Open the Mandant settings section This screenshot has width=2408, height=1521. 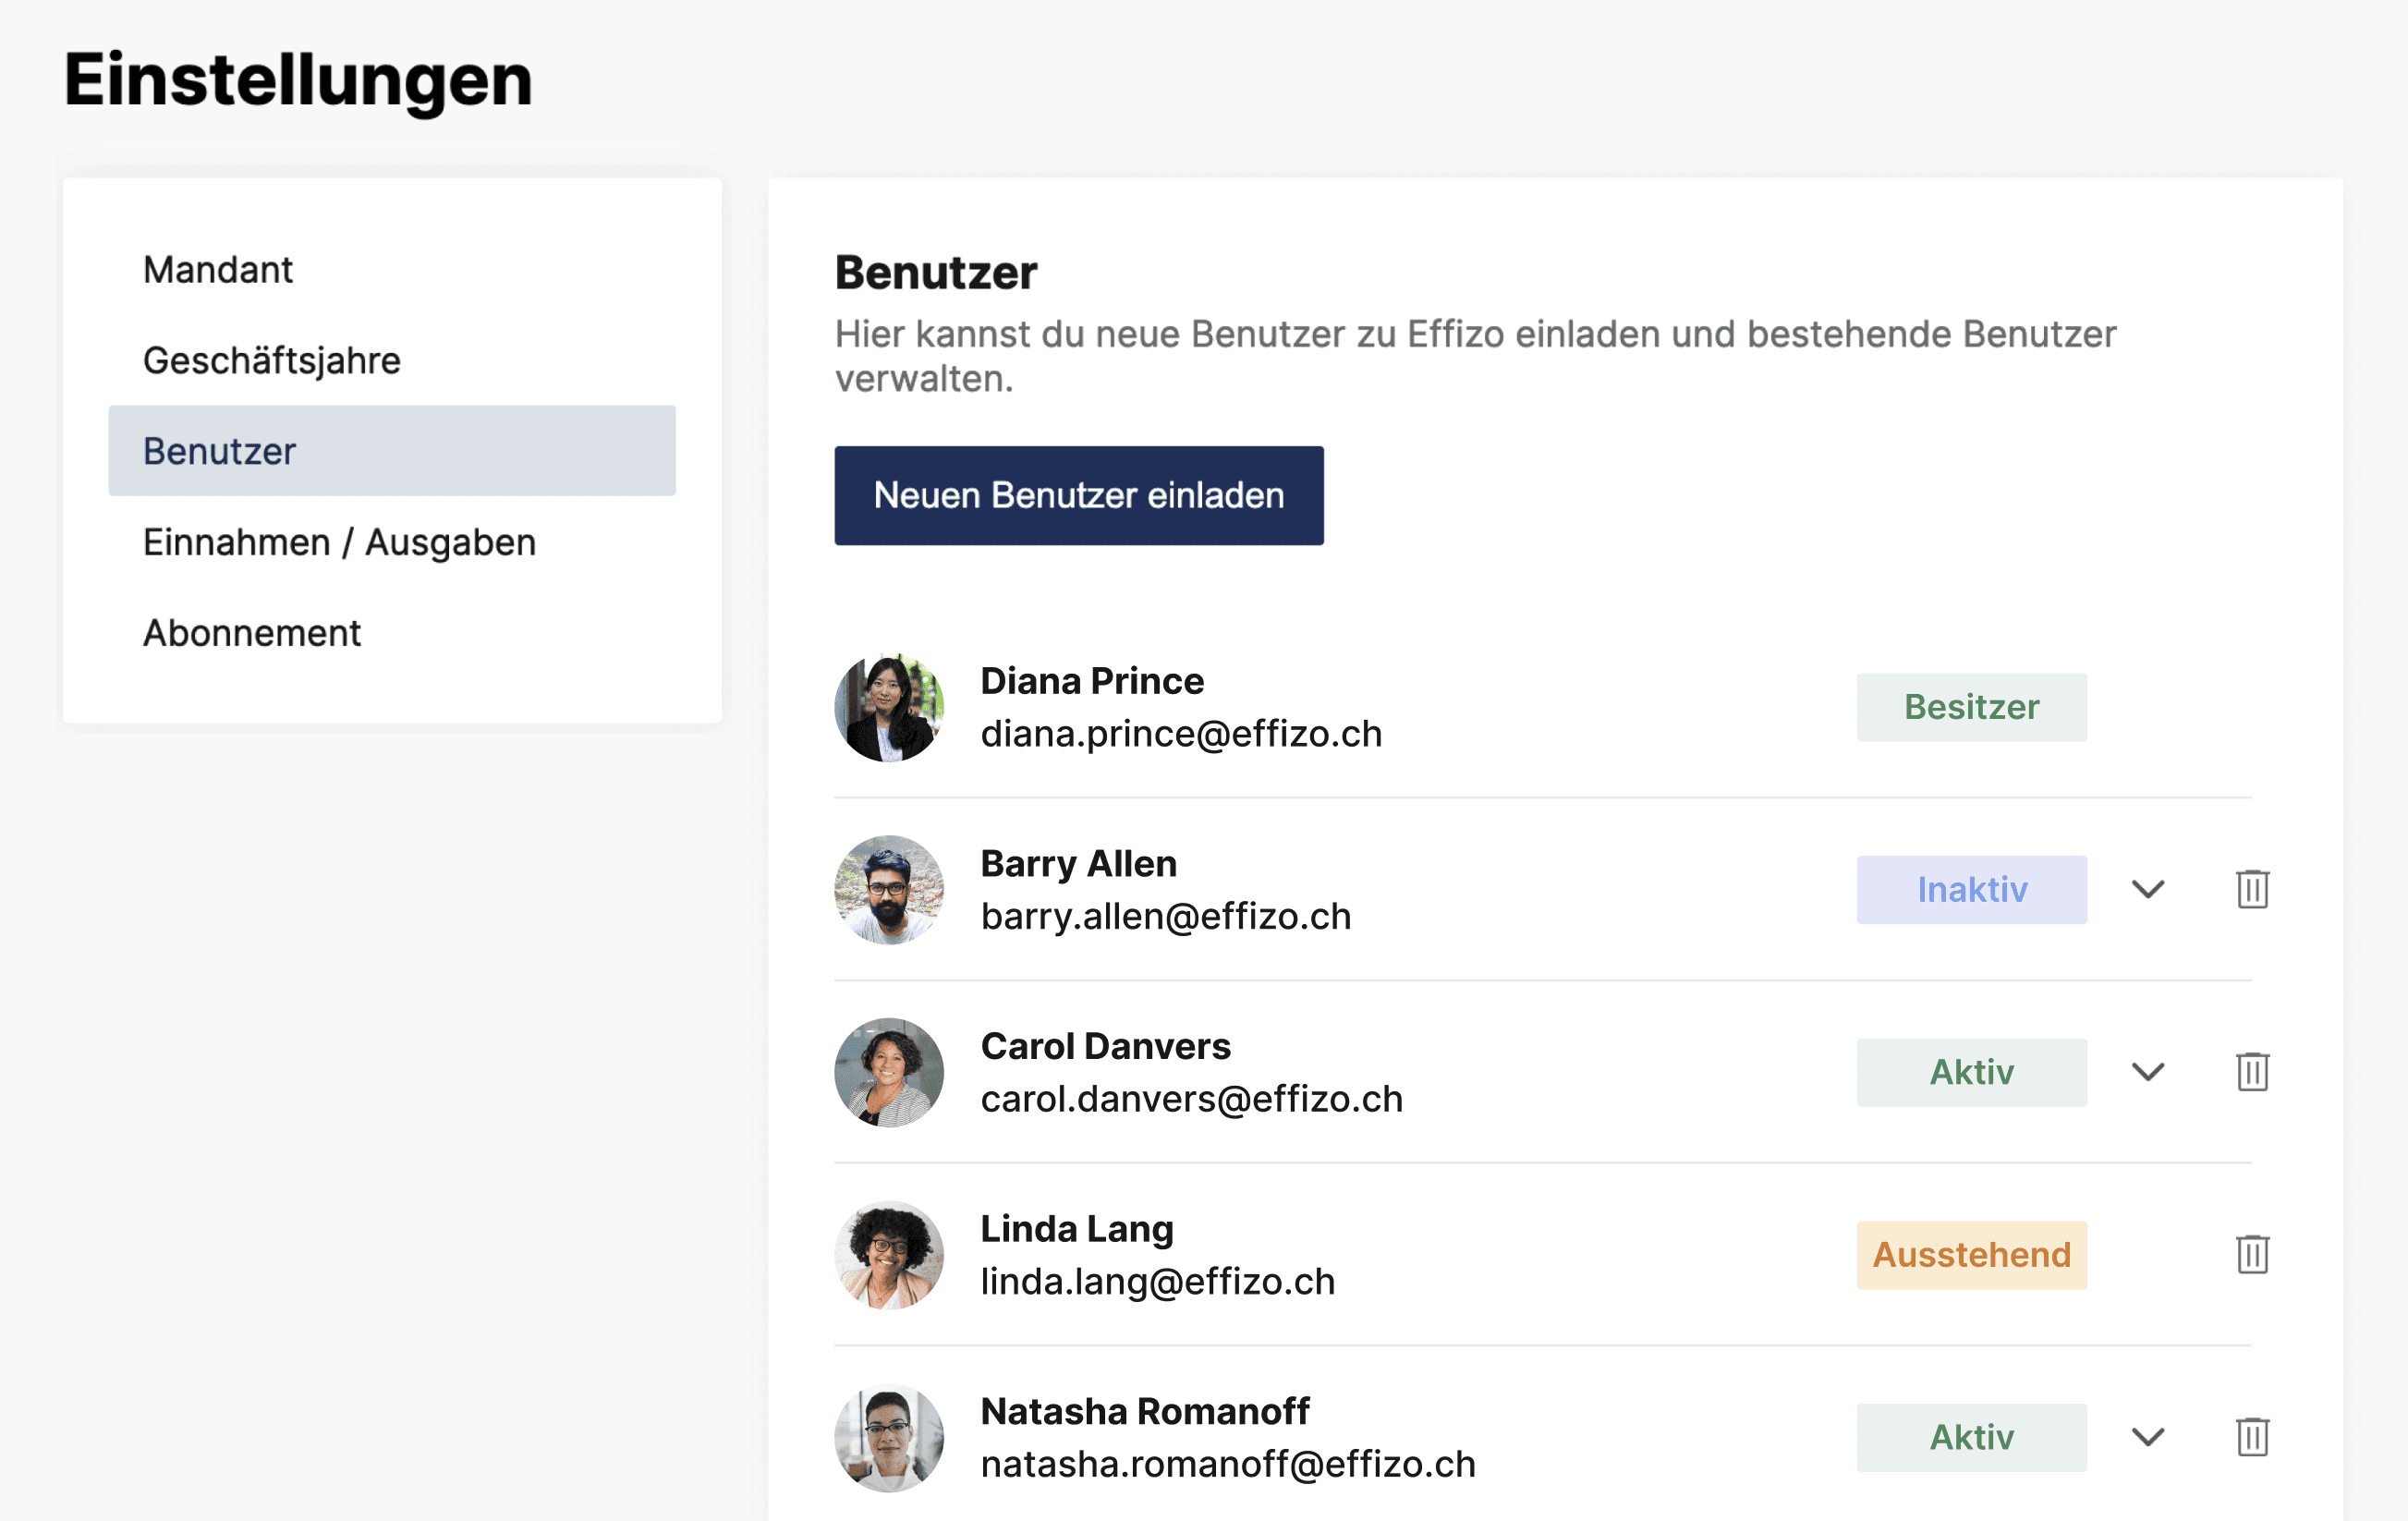click(218, 270)
